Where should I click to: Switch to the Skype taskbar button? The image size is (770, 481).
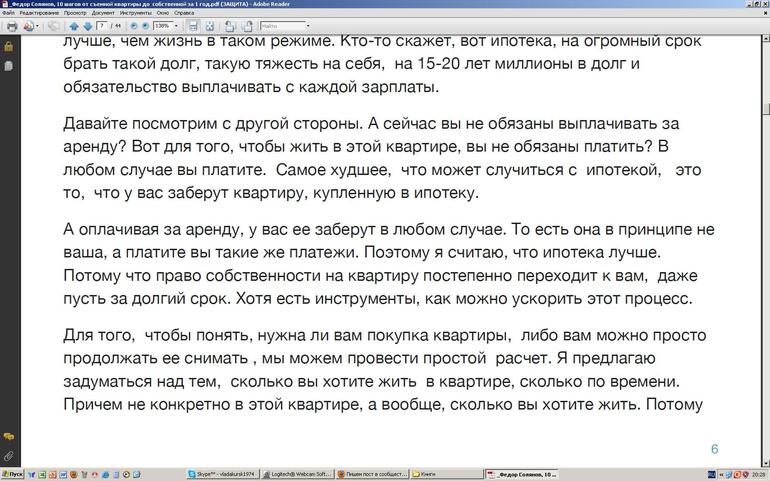(x=220, y=473)
